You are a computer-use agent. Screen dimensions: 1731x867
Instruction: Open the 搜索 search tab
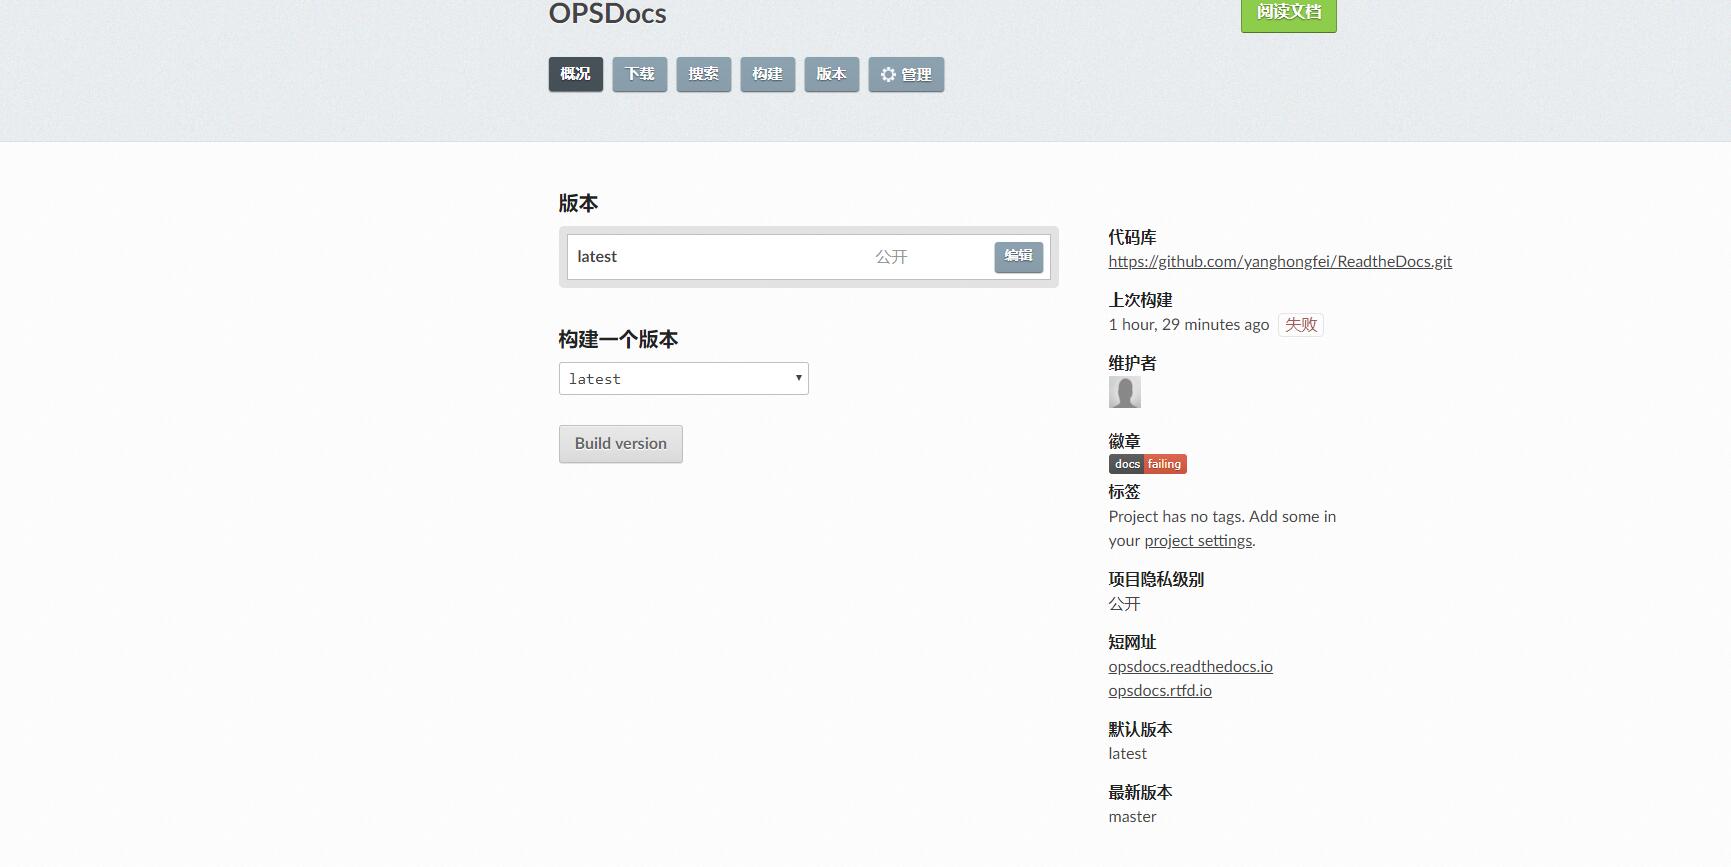click(703, 74)
